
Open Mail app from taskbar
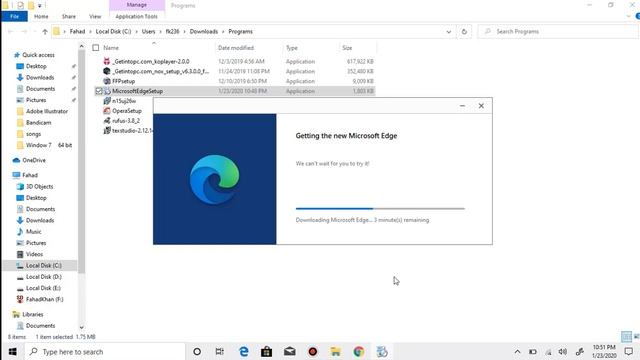(x=290, y=351)
